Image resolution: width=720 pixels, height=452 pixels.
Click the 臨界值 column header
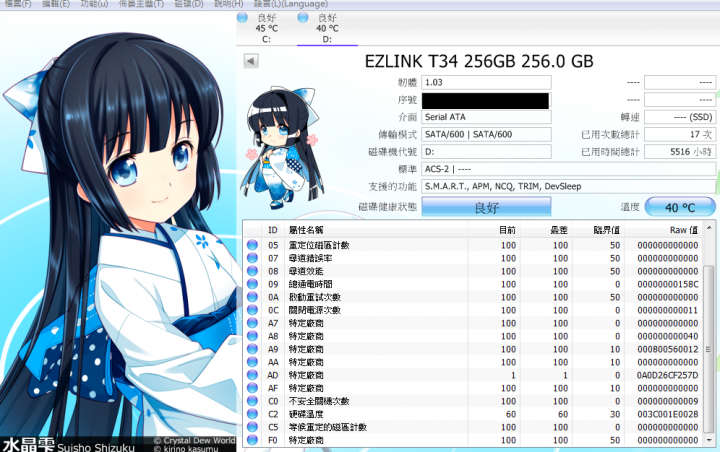tap(599, 230)
